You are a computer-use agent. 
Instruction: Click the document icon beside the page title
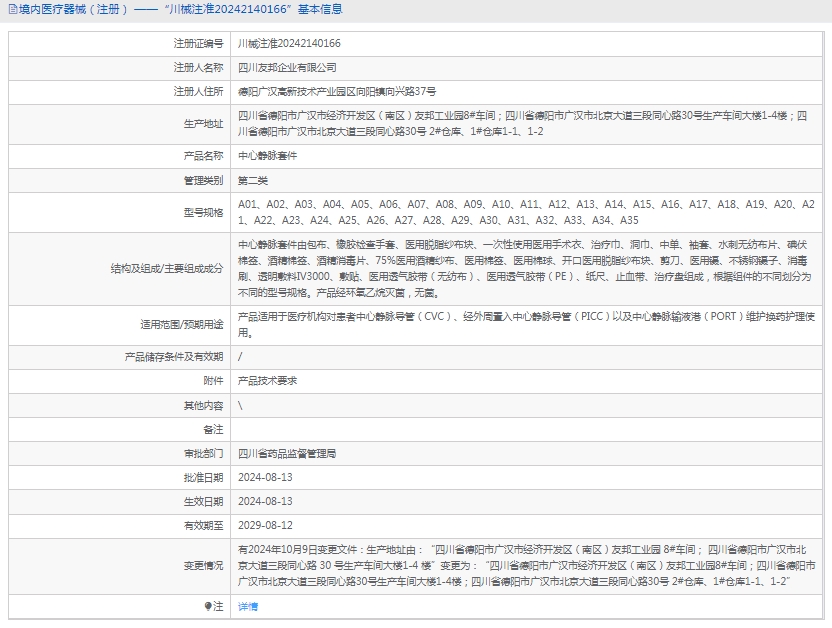(x=11, y=9)
